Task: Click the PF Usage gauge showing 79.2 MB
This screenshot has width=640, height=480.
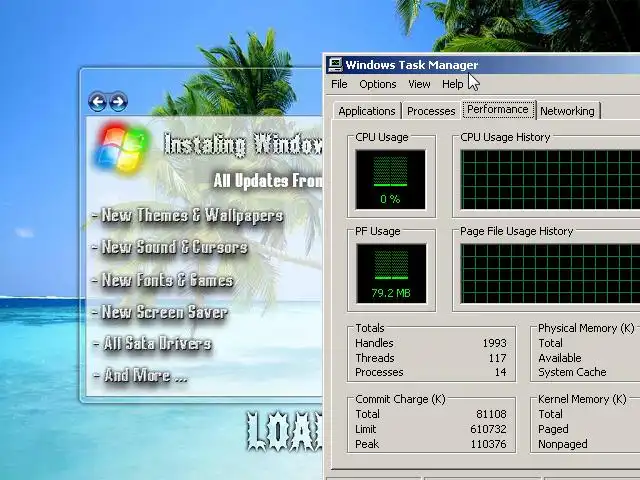Action: 391,273
